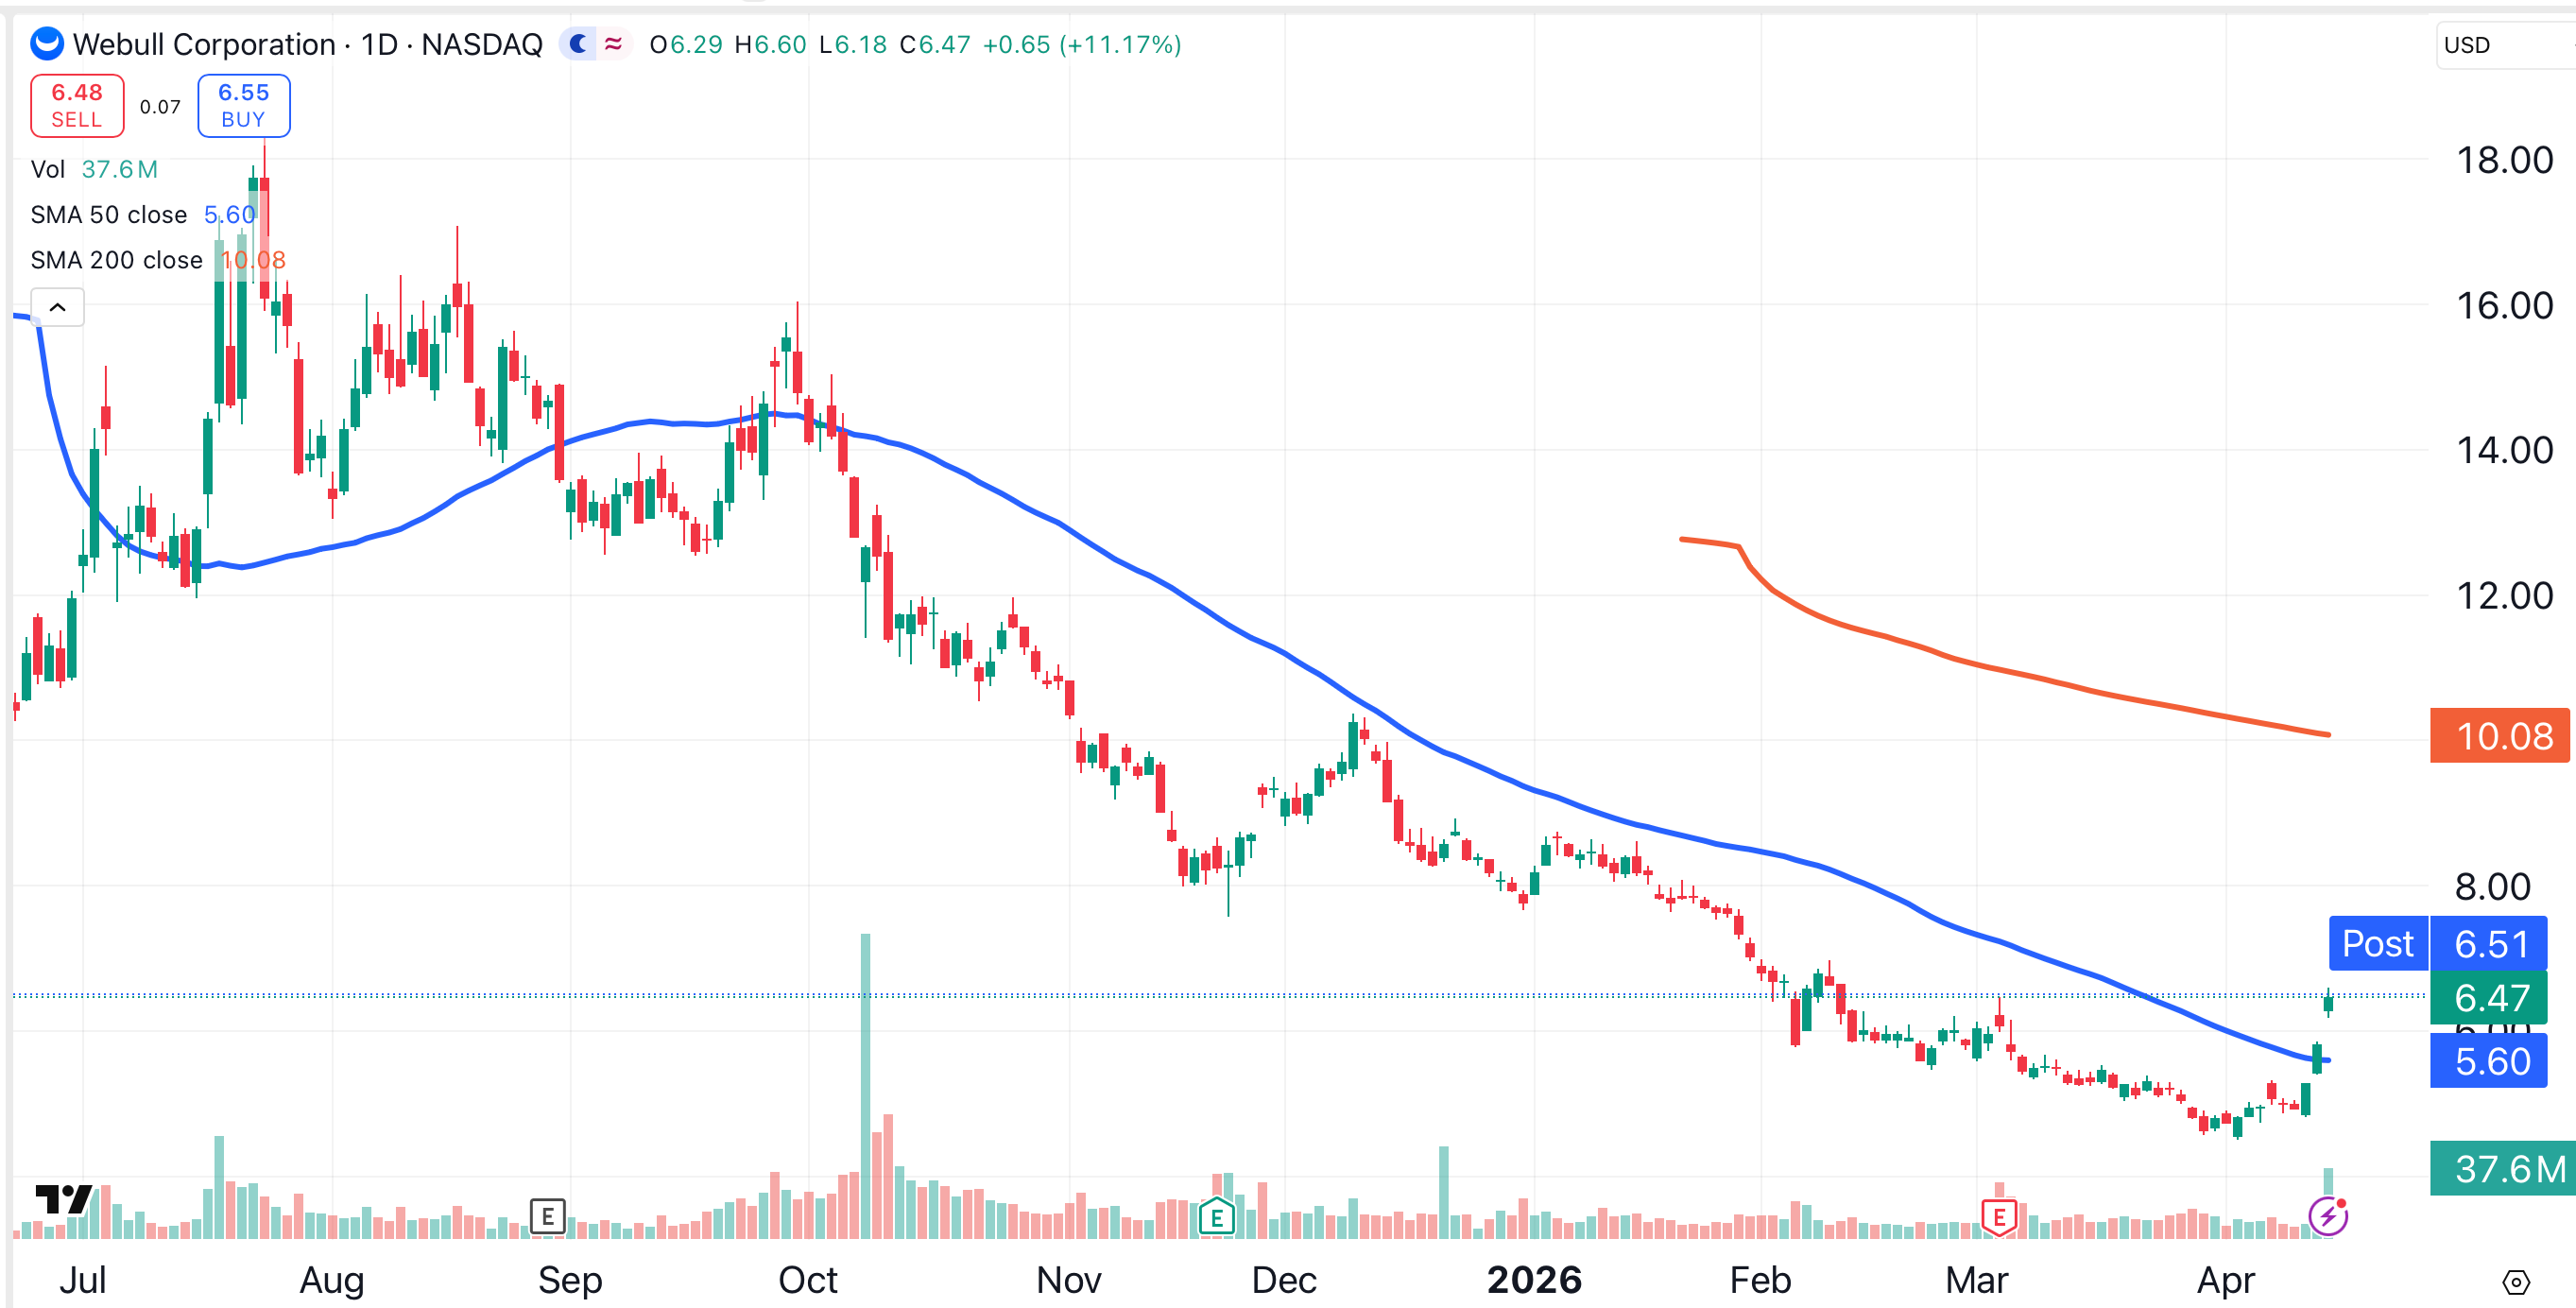Click the 2026 label on time axis
2576x1308 pixels.
pos(1533,1280)
